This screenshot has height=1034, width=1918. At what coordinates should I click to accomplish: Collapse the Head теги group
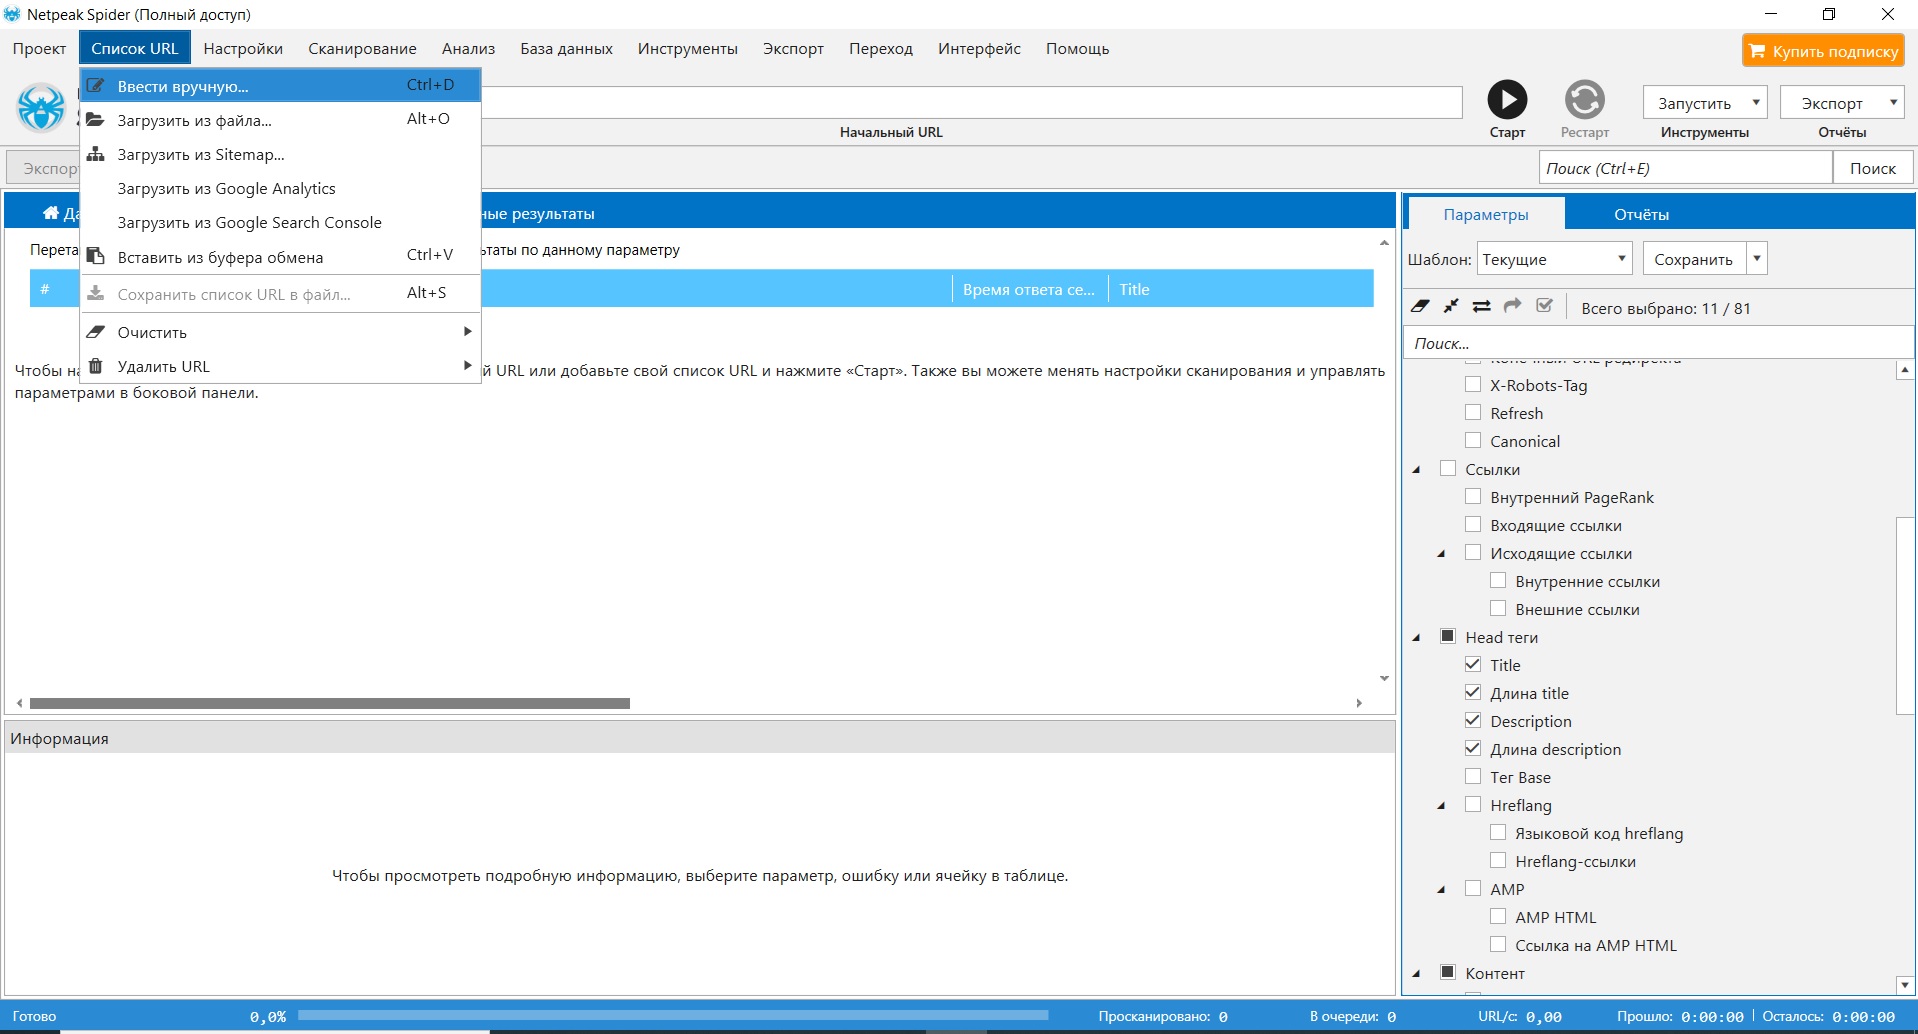pos(1417,638)
